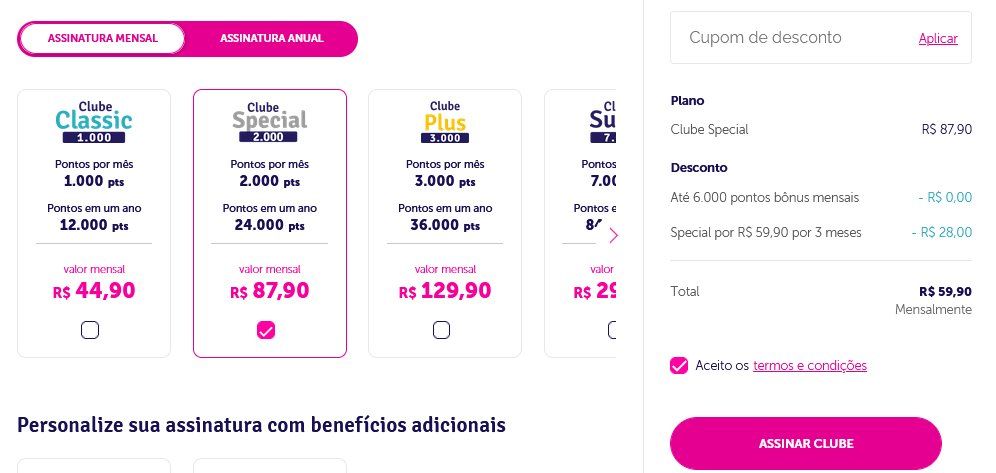Switch to Assinatura Anual tab
The image size is (996, 473).
click(x=272, y=39)
